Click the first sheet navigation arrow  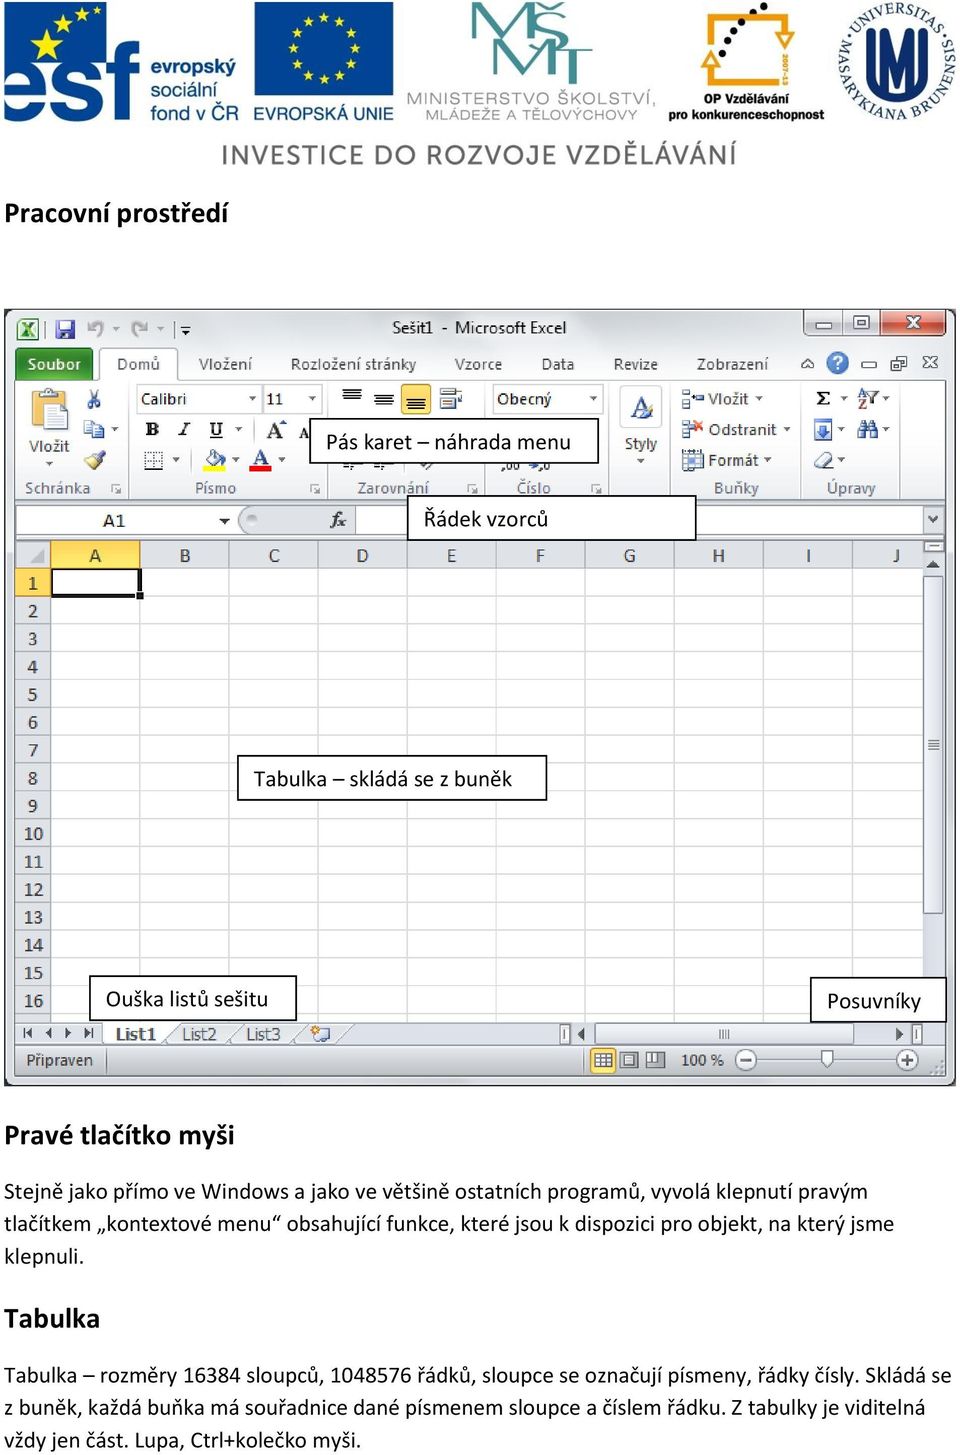[27, 1034]
